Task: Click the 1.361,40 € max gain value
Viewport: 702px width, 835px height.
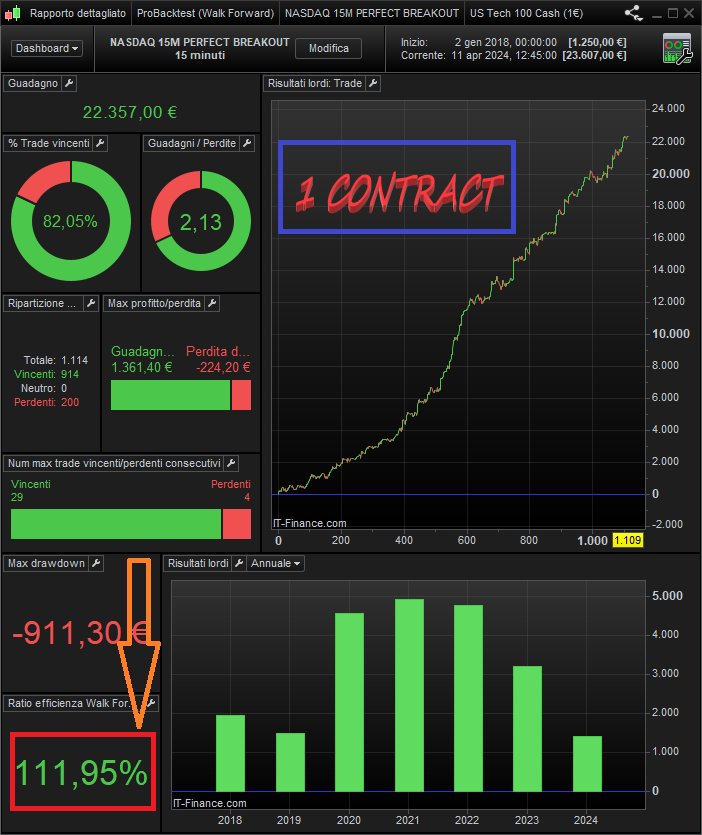Action: tap(142, 367)
